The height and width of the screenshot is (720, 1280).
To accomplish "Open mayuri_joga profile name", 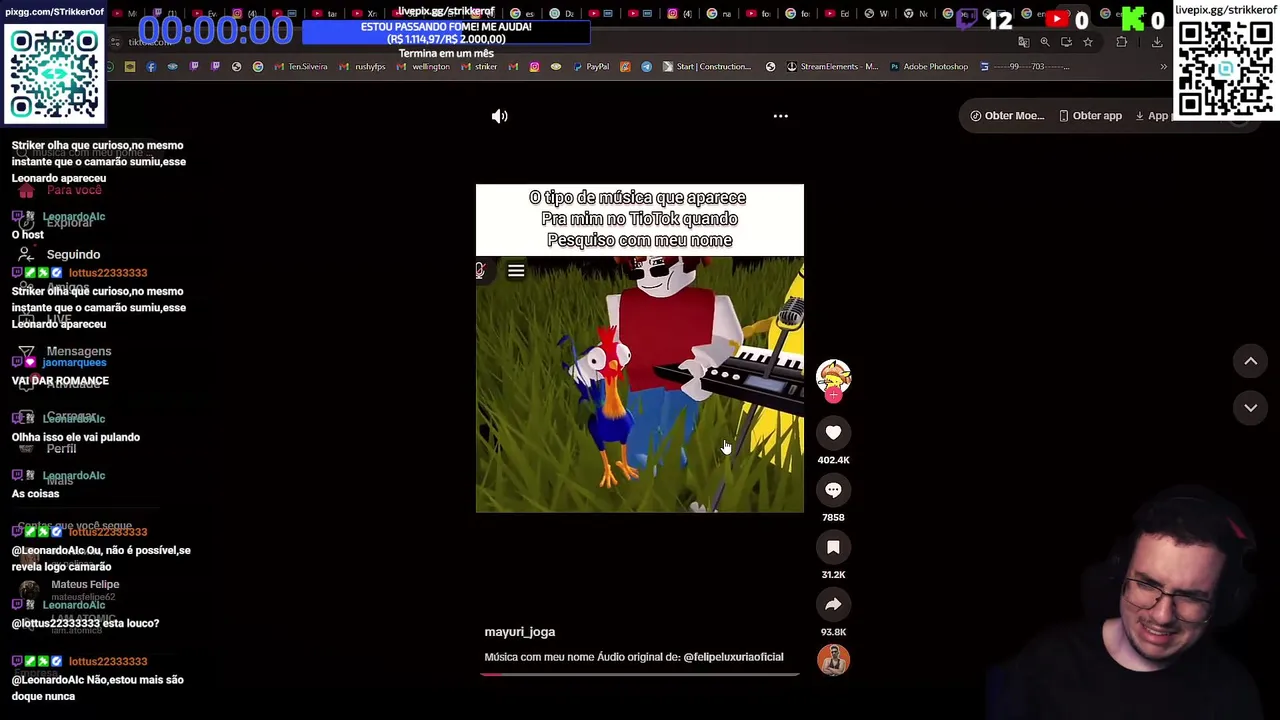I will pos(520,632).
